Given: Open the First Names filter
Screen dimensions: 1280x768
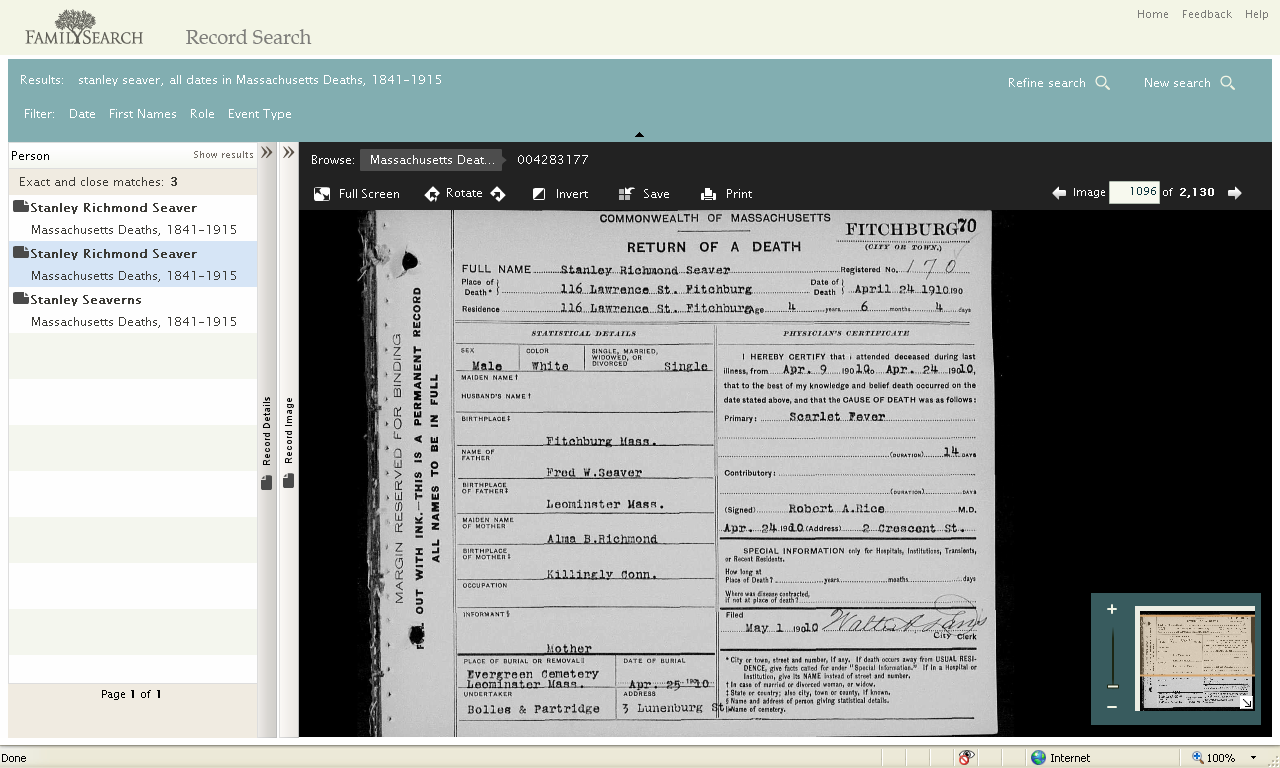Looking at the screenshot, I should pyautogui.click(x=143, y=114).
